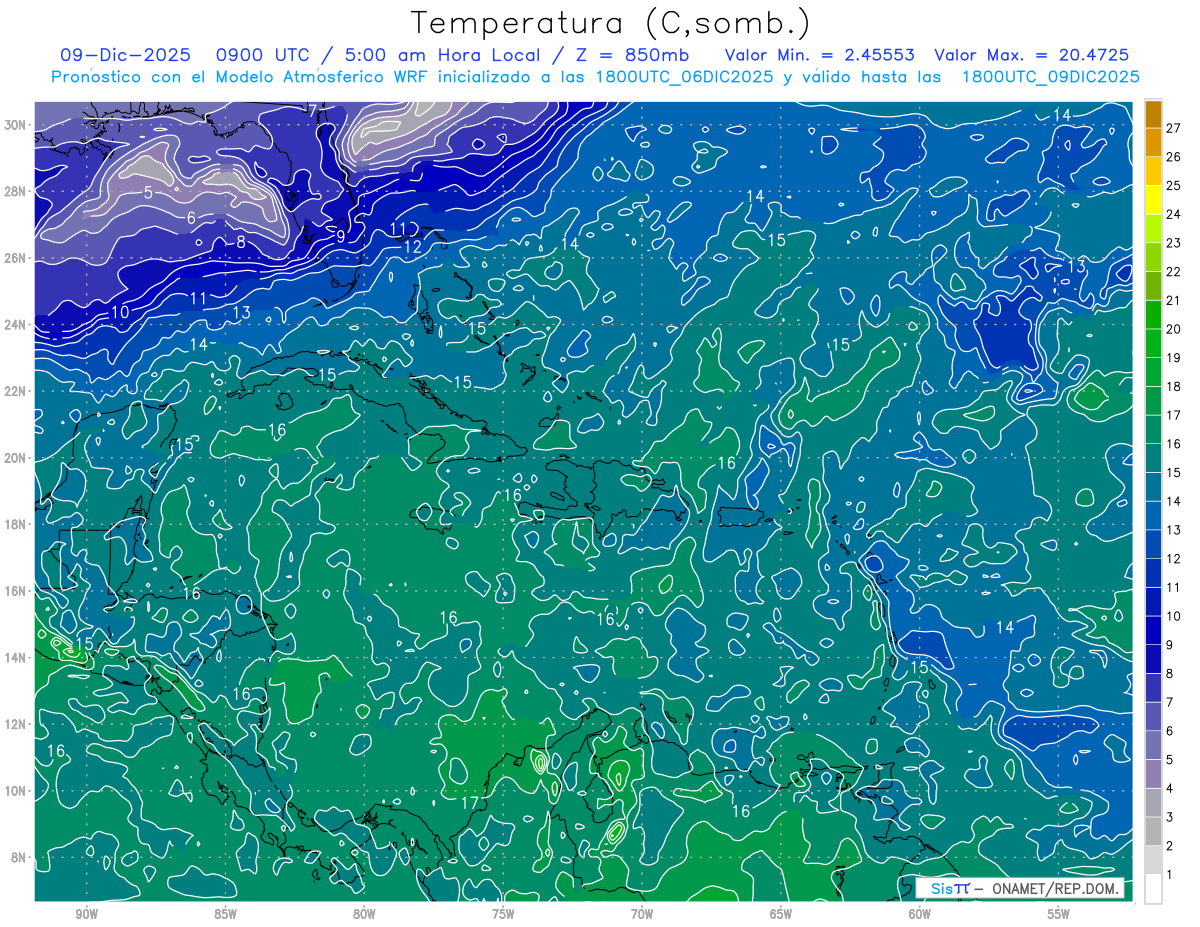
Task: Click longitude label 60W
Action: (920, 914)
